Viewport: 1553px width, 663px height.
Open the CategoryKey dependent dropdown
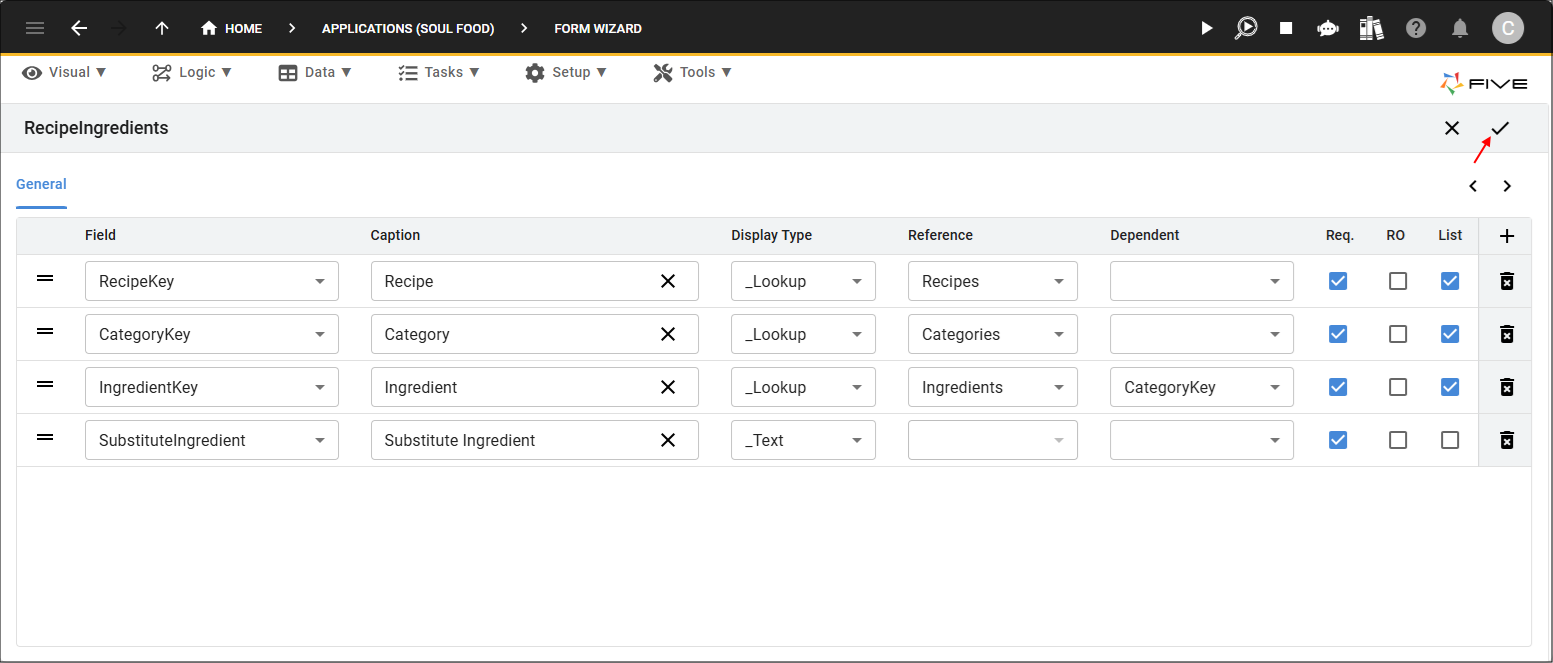pyautogui.click(x=1202, y=387)
